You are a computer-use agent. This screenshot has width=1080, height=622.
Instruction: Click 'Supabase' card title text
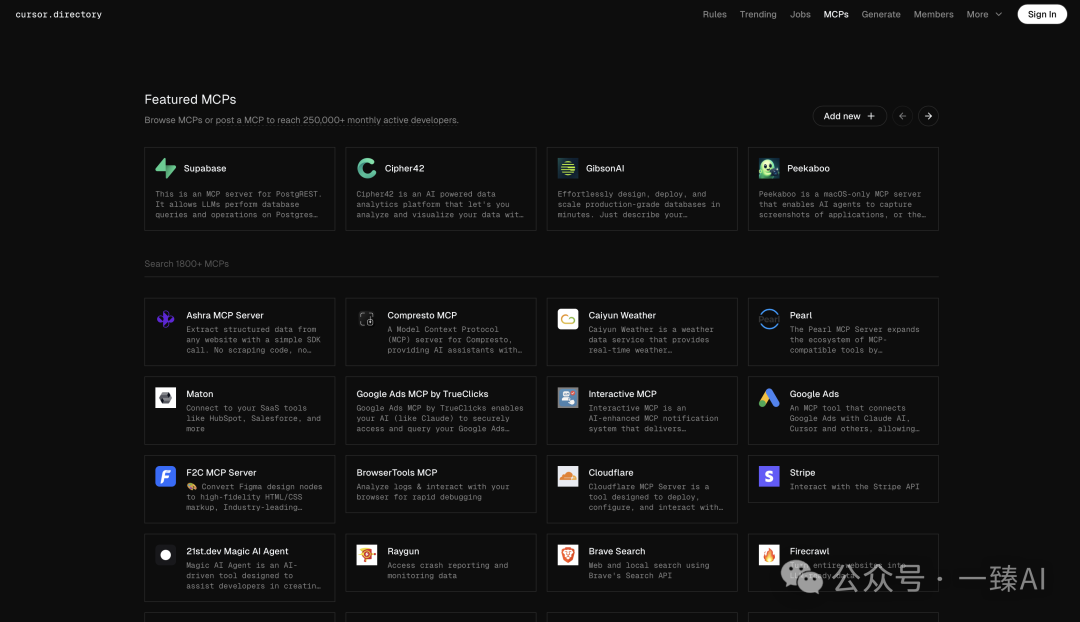coord(205,168)
